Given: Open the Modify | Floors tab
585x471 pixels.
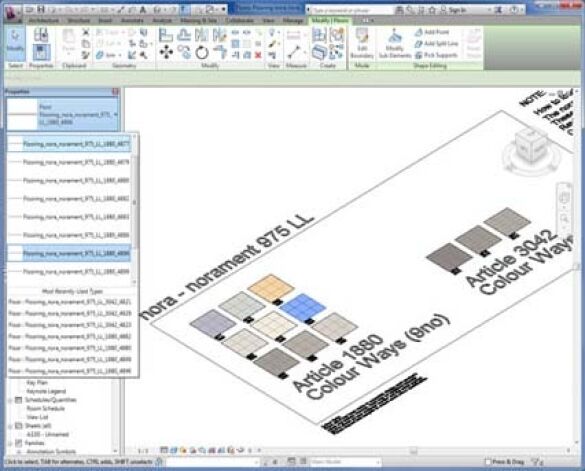Looking at the screenshot, I should (330, 21).
